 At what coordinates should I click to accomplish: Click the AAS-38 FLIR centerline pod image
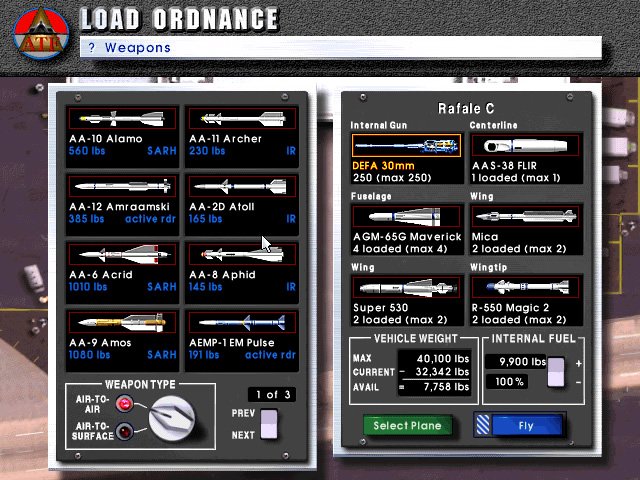(x=526, y=145)
